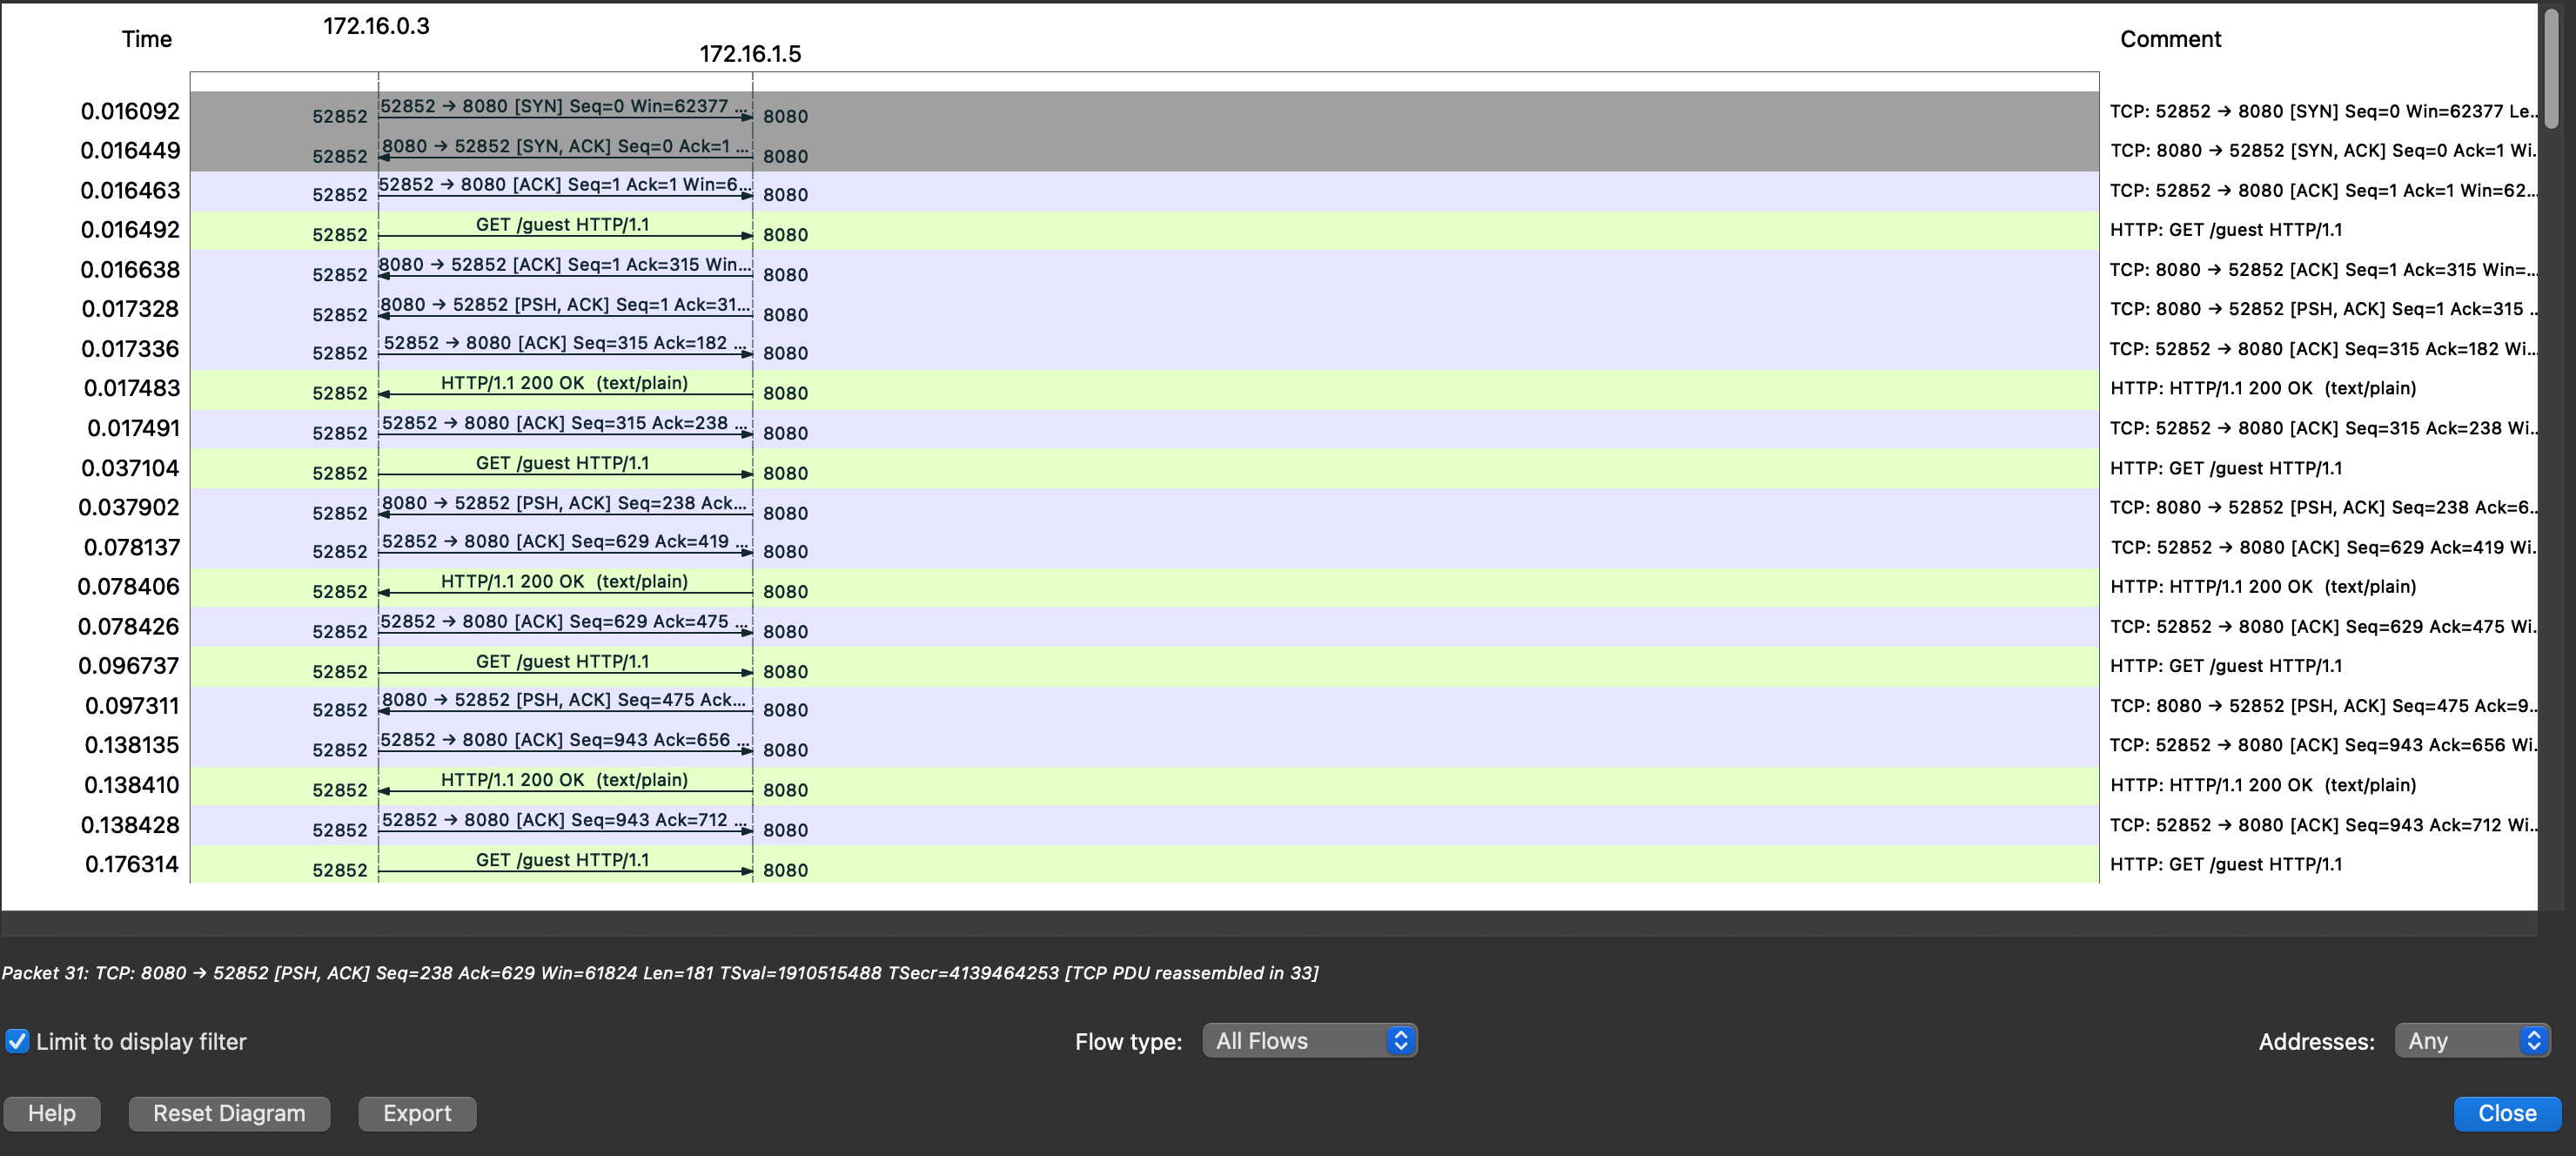Open the Flow type dropdown
This screenshot has width=2576, height=1156.
pos(1309,1041)
